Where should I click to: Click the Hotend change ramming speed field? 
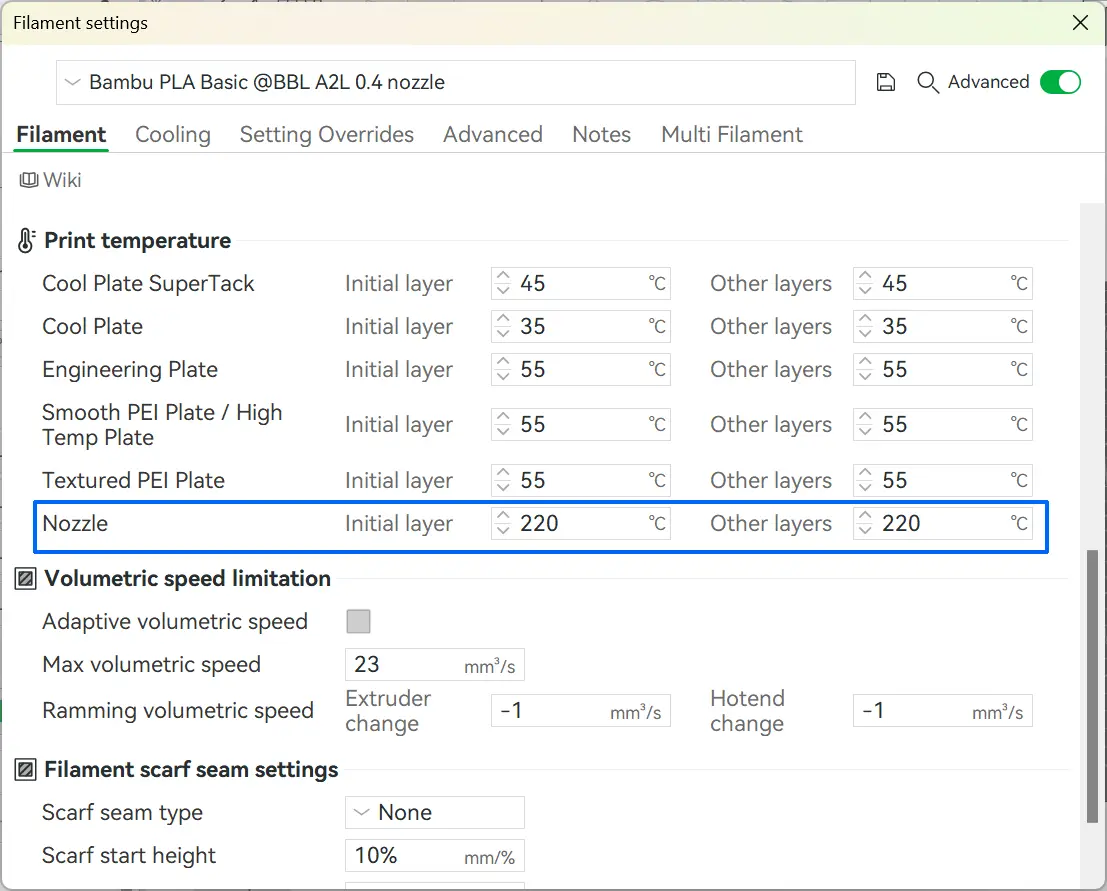pyautogui.click(x=943, y=710)
